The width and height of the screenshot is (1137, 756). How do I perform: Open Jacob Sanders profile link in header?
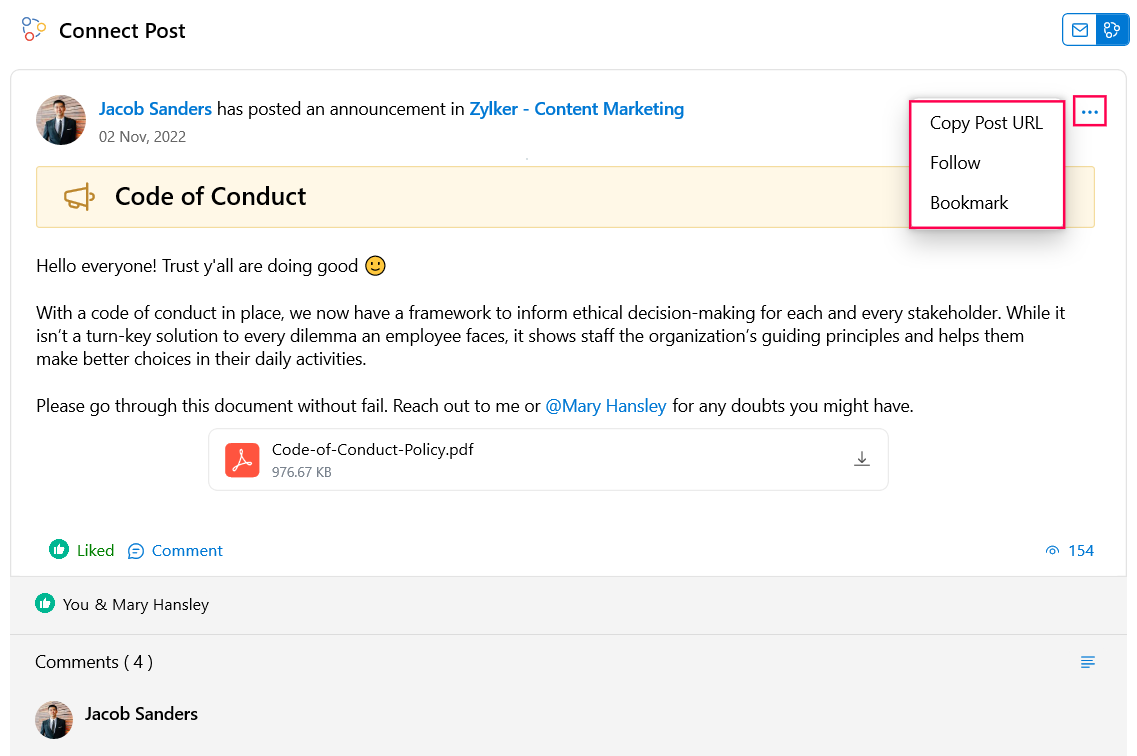(155, 109)
